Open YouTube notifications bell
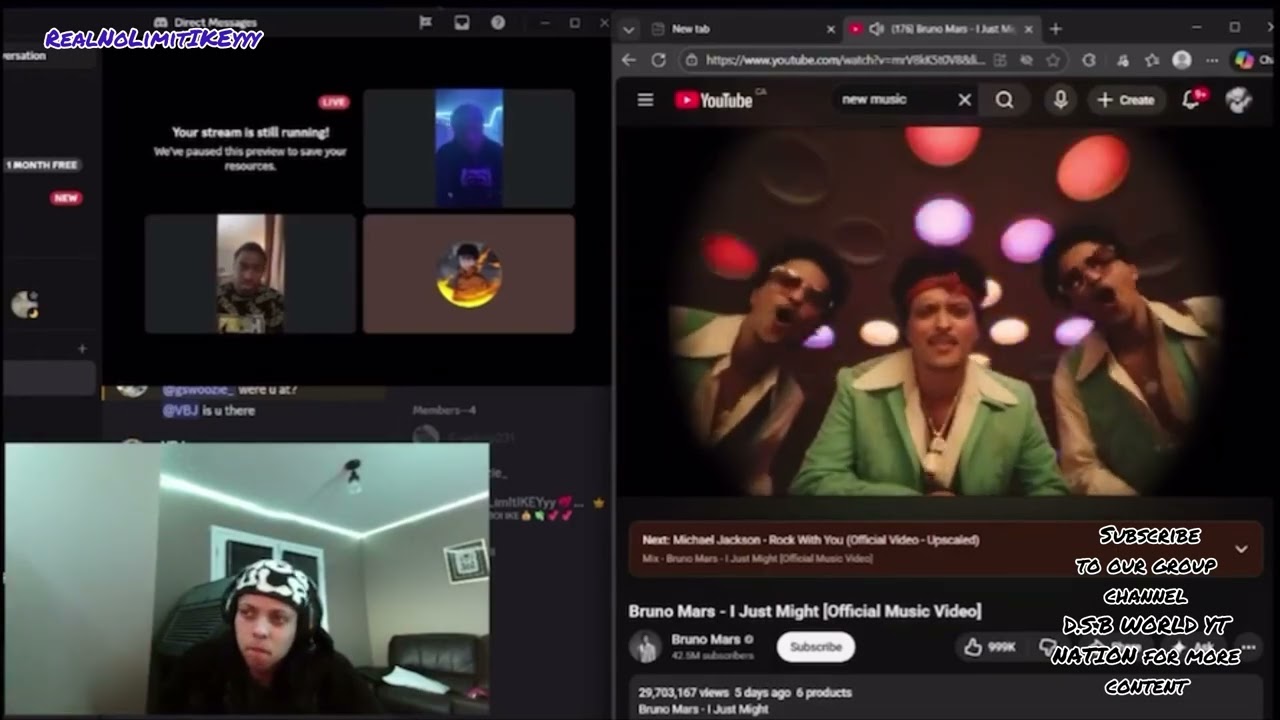 point(1191,99)
